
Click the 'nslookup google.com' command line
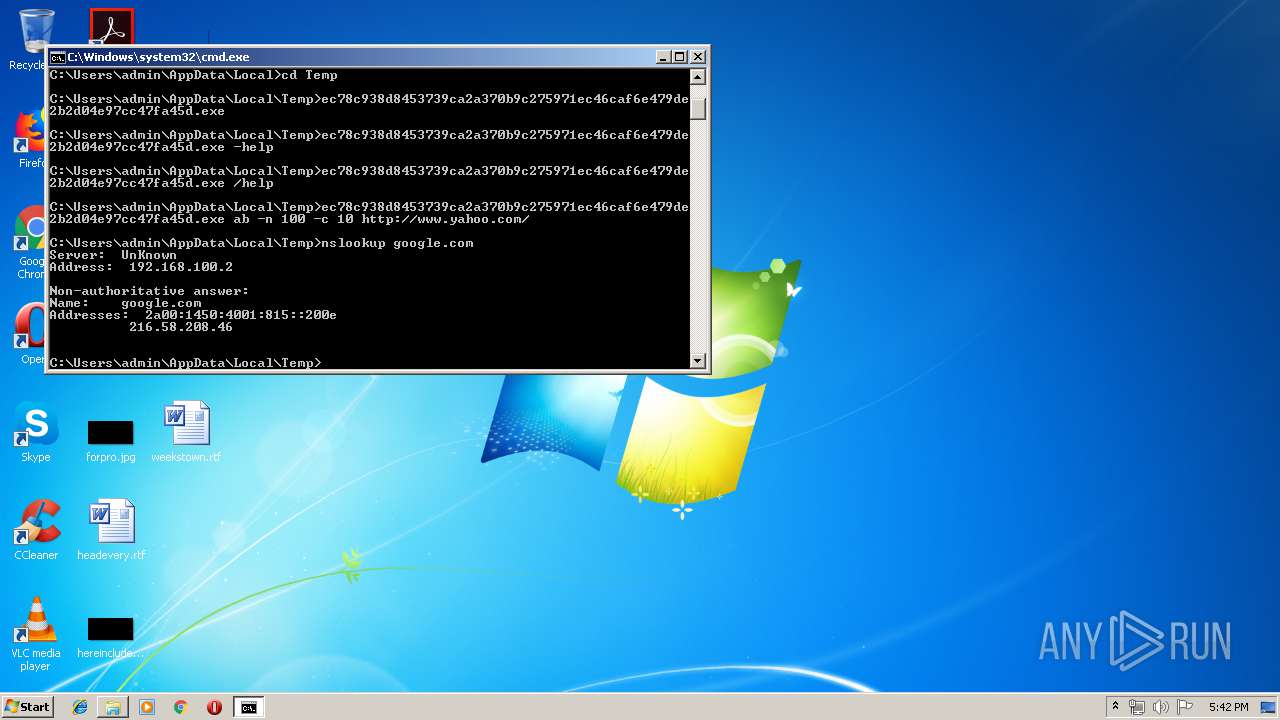[x=261, y=243]
